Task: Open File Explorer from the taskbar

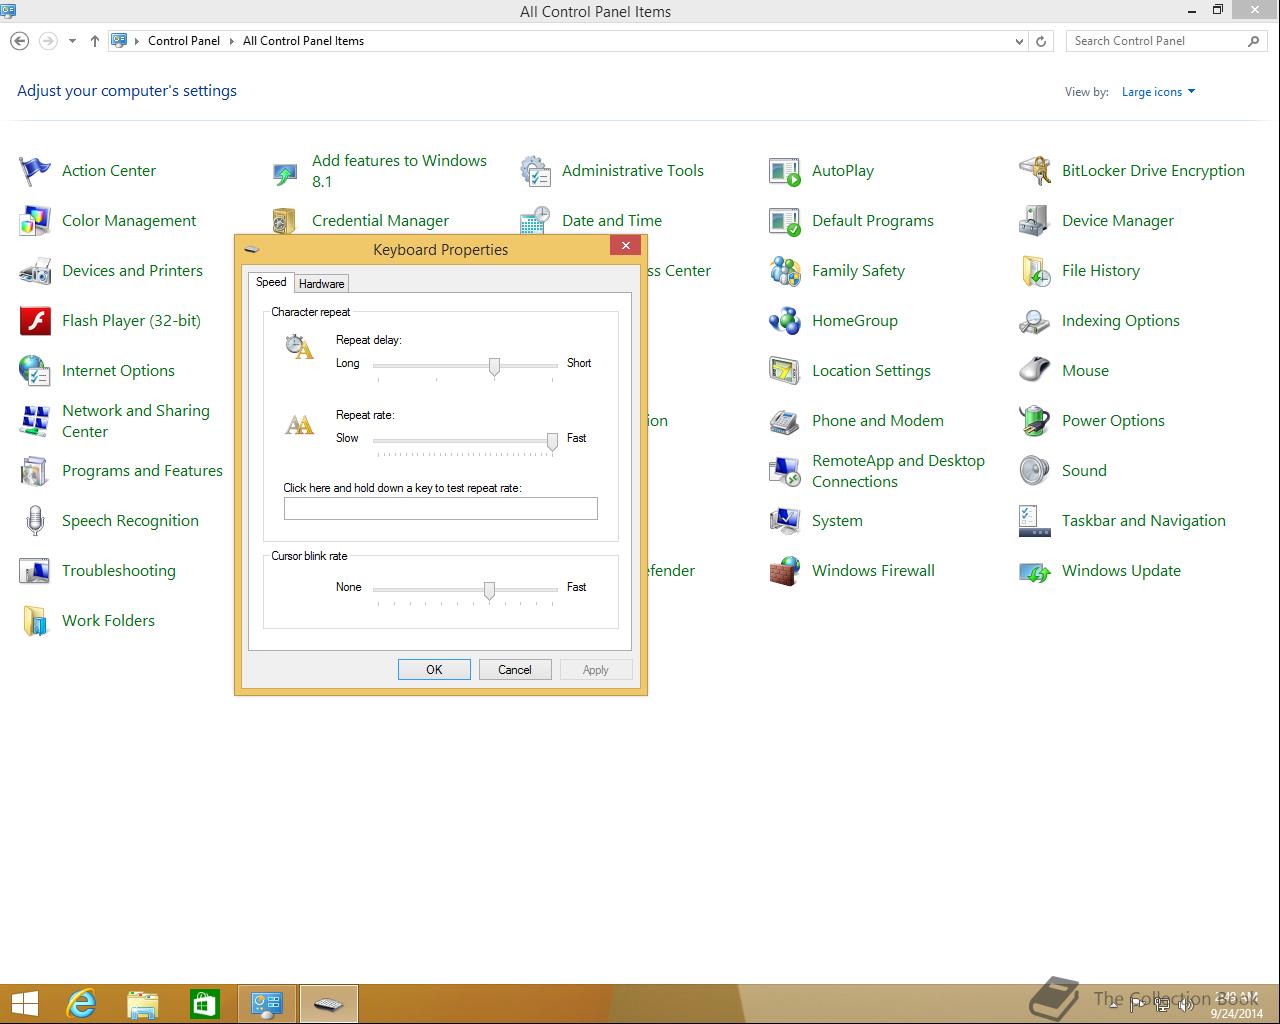Action: tap(143, 1003)
